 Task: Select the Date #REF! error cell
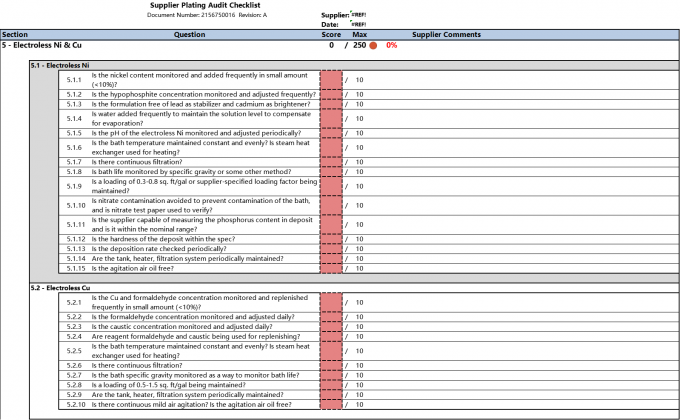tap(359, 25)
